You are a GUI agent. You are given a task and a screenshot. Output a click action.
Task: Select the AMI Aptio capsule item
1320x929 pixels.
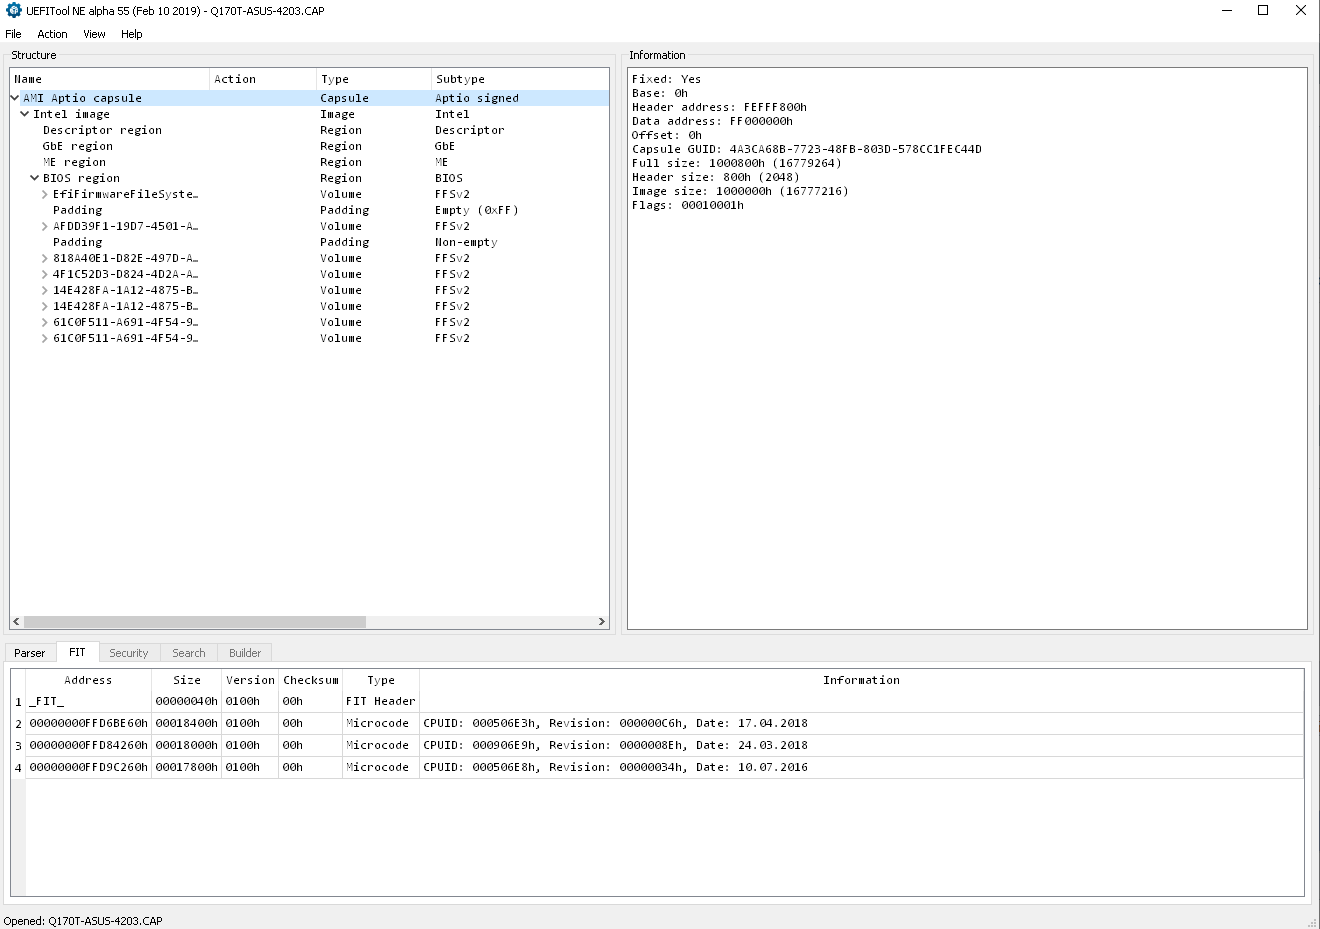coord(82,98)
